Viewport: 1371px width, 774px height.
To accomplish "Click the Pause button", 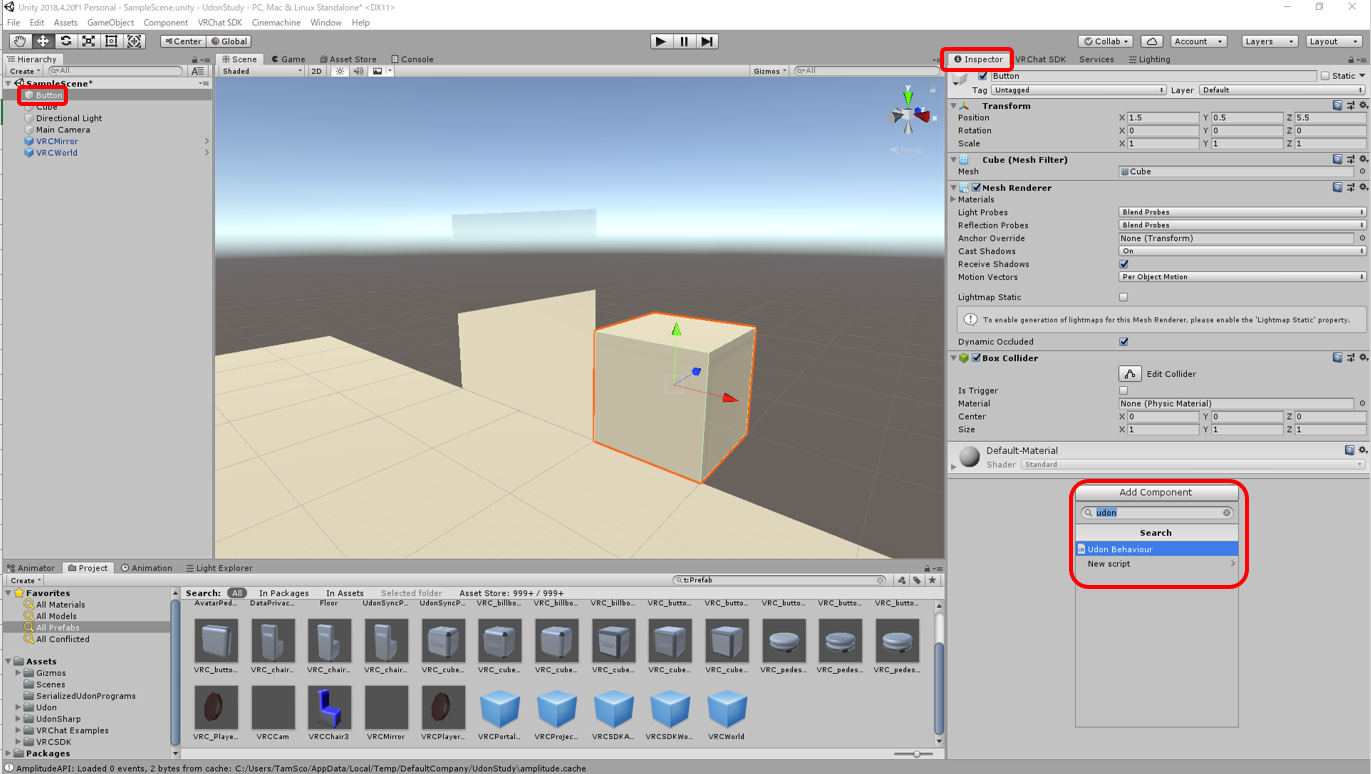I will [684, 41].
